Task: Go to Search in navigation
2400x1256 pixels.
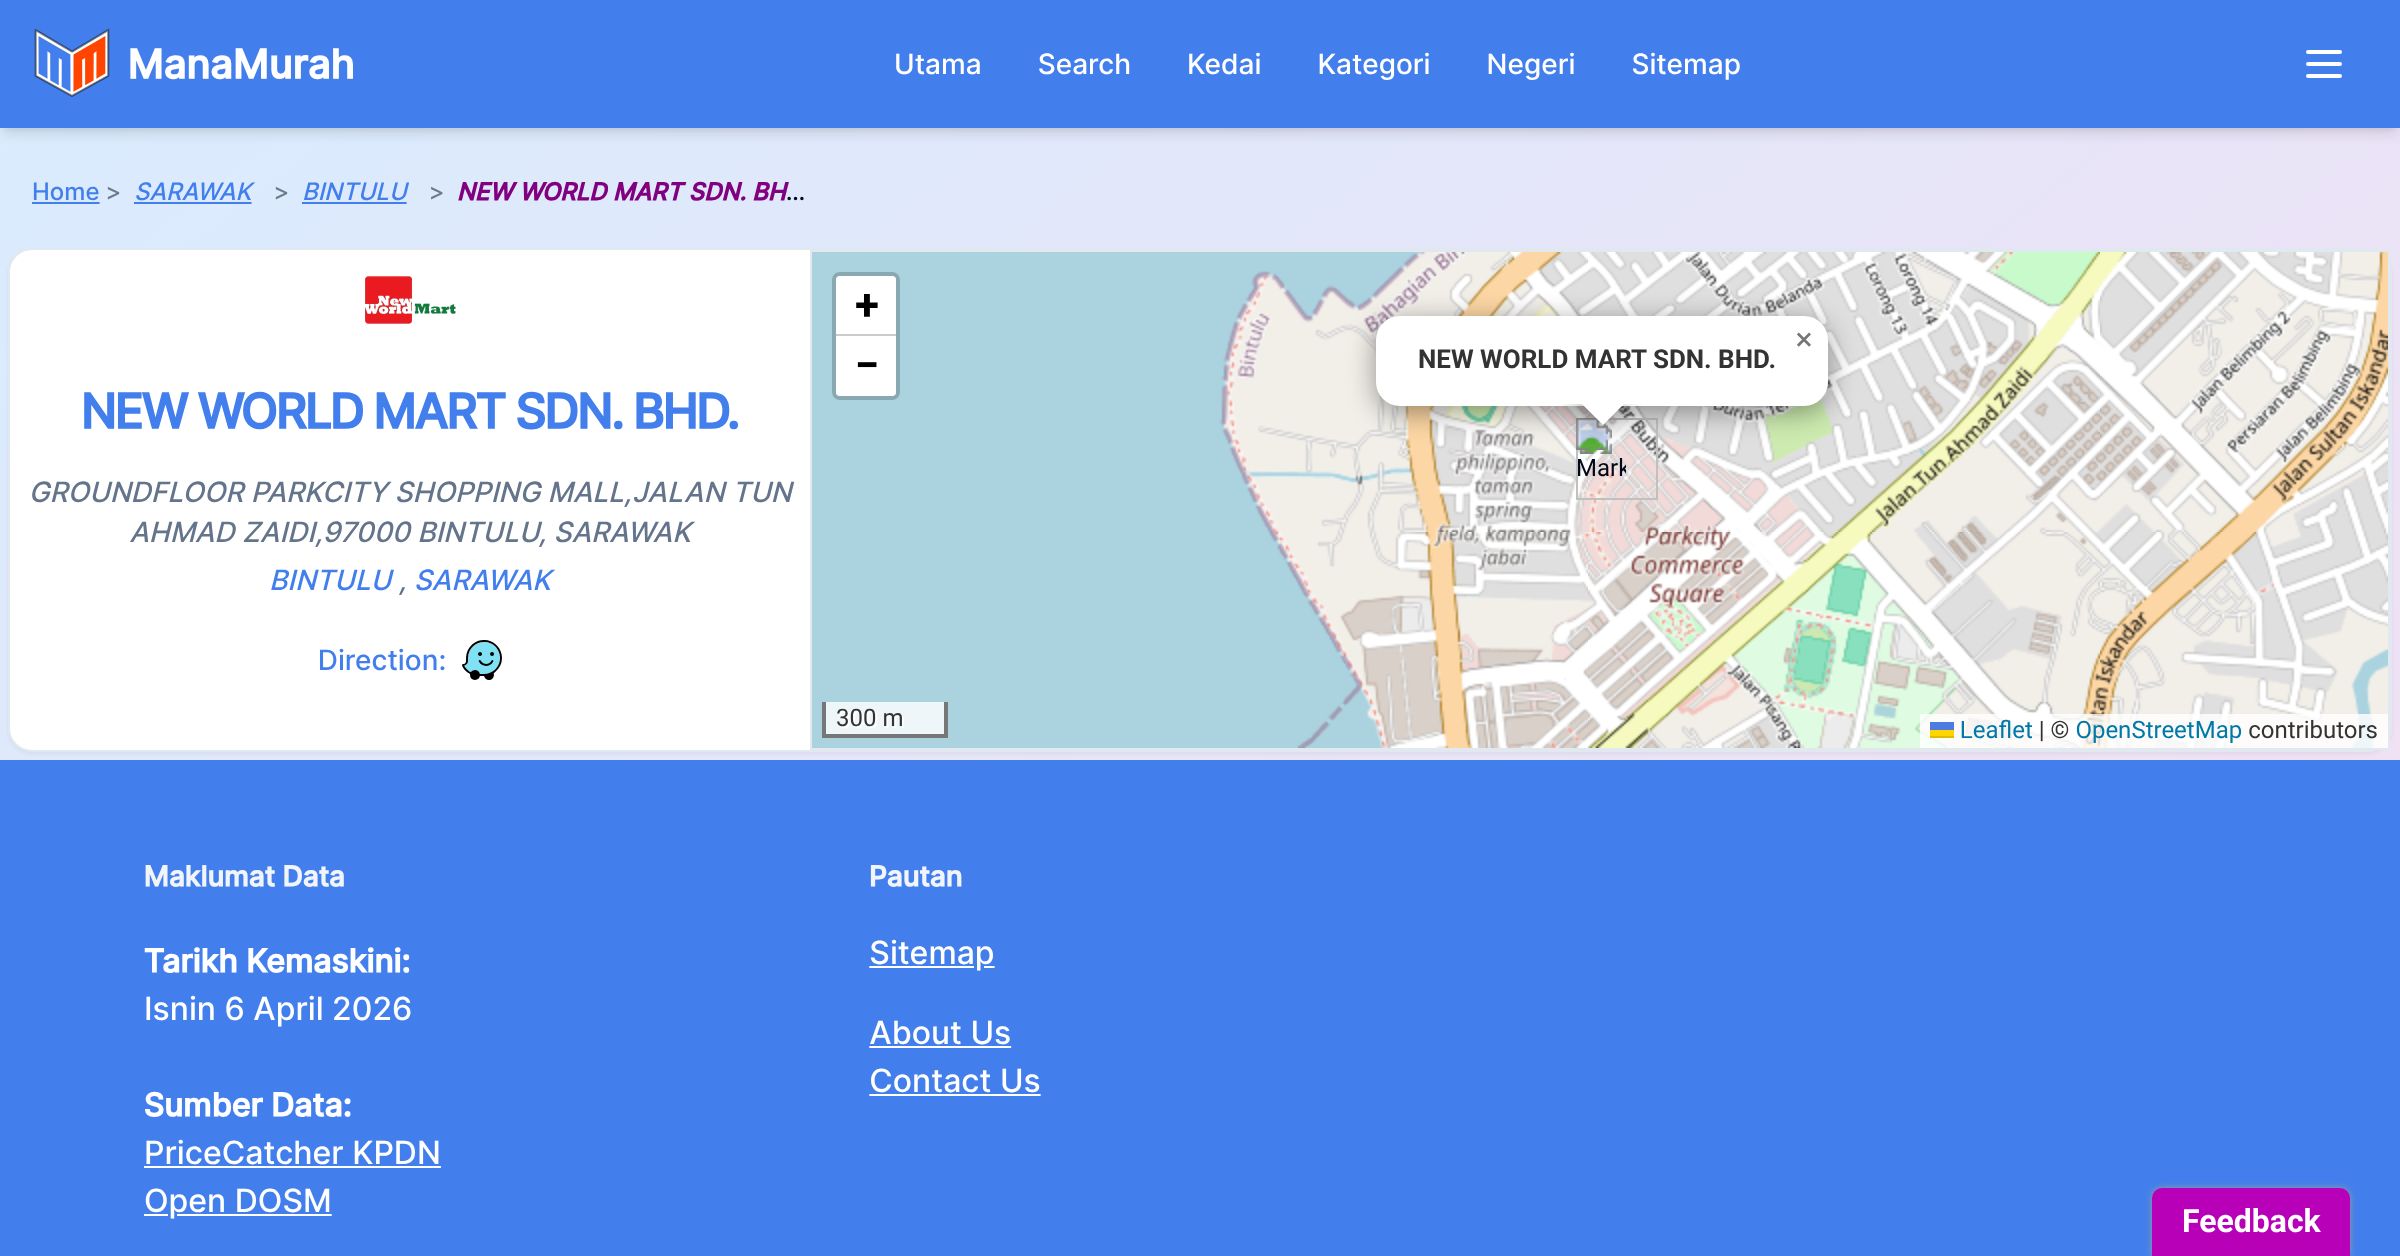Action: pos(1083,64)
